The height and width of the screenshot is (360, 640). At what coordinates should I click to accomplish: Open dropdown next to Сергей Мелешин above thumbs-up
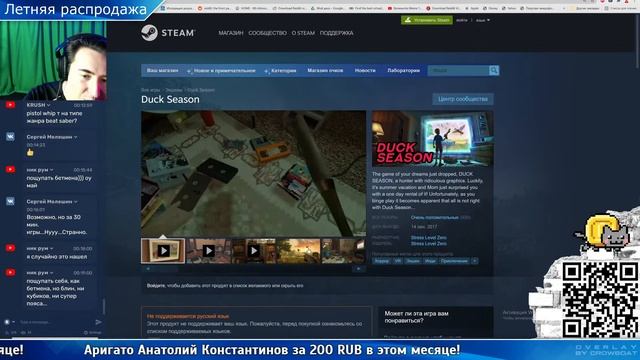pos(76,137)
